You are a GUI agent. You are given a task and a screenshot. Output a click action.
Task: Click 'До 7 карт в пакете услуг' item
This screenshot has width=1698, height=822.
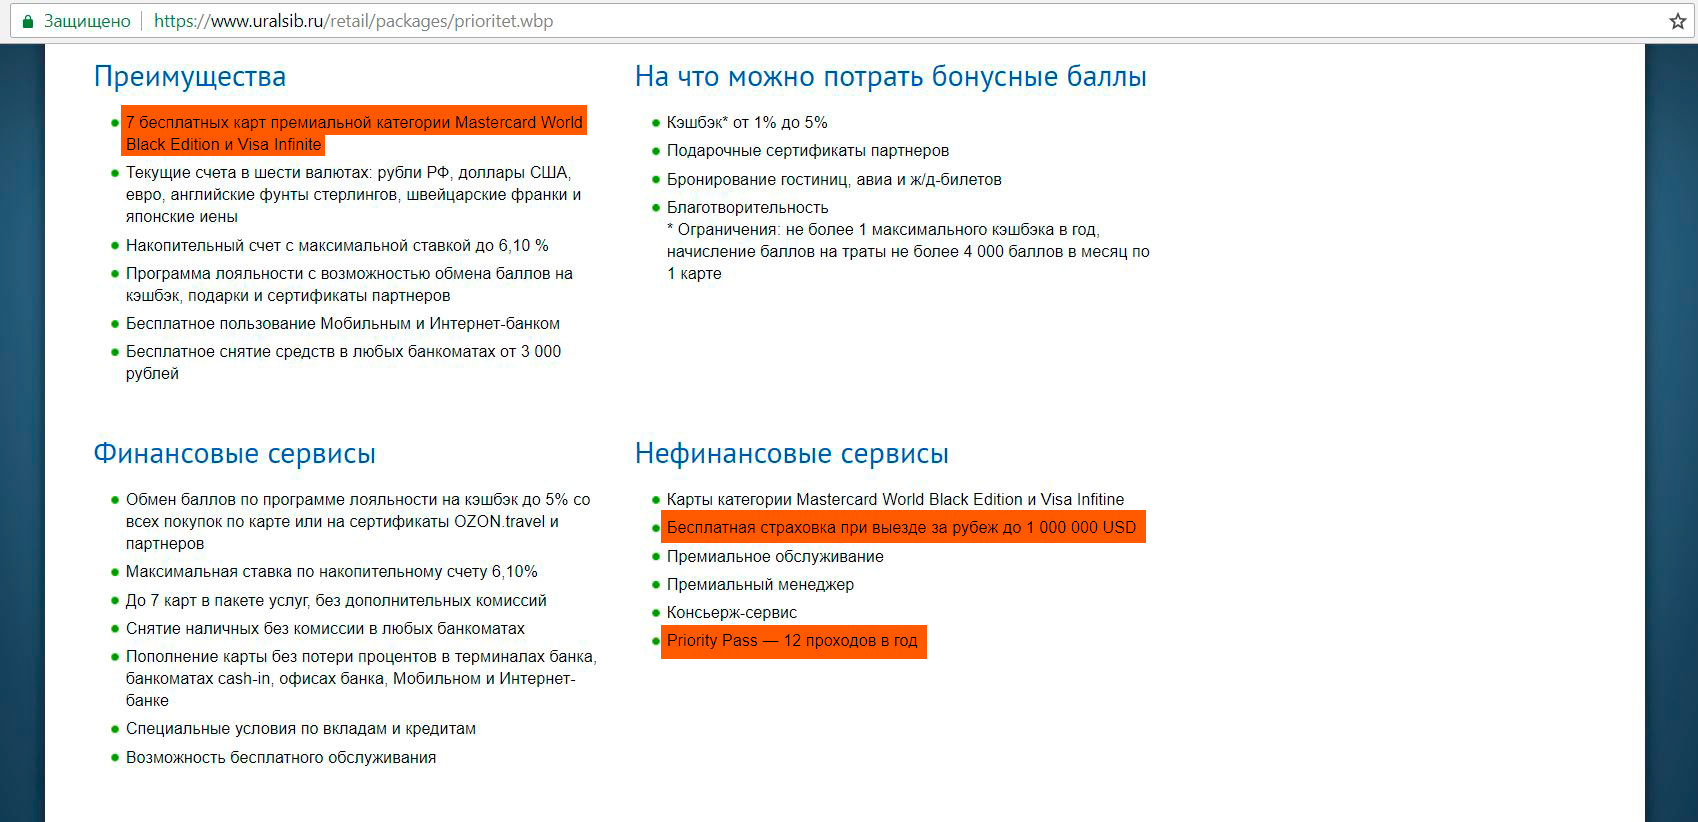click(x=336, y=600)
